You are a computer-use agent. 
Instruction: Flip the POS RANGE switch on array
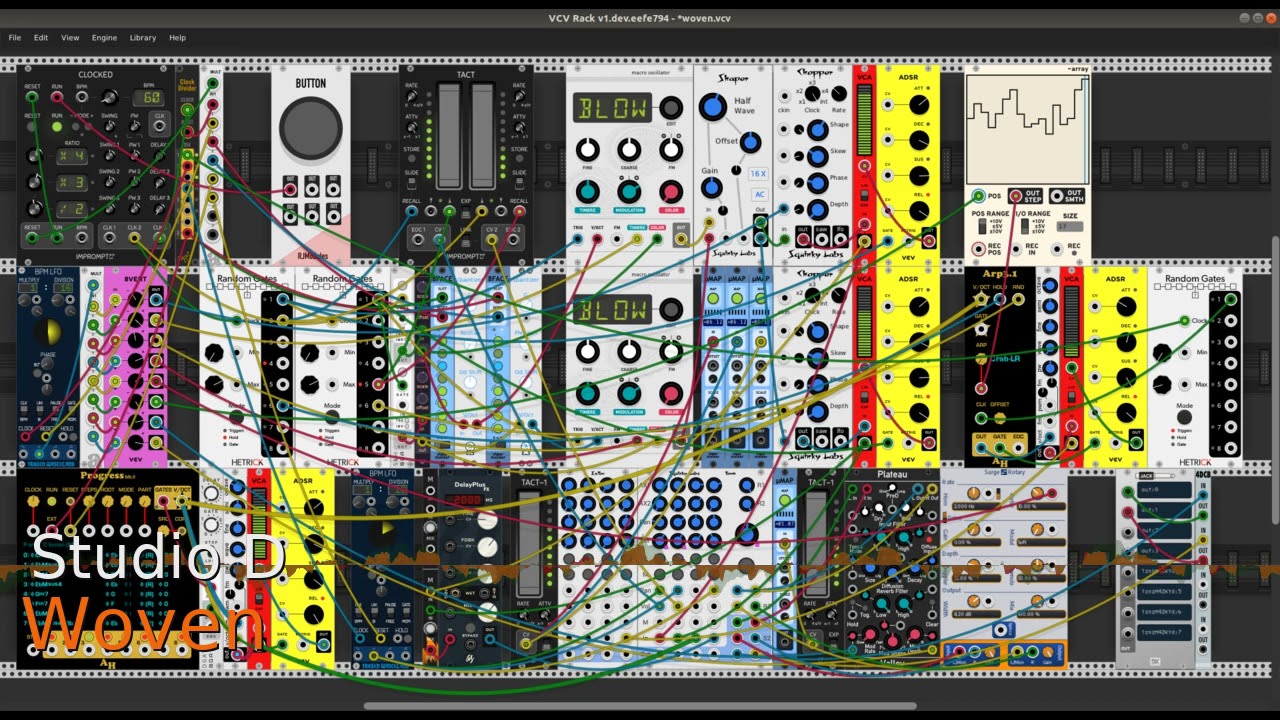tap(982, 226)
